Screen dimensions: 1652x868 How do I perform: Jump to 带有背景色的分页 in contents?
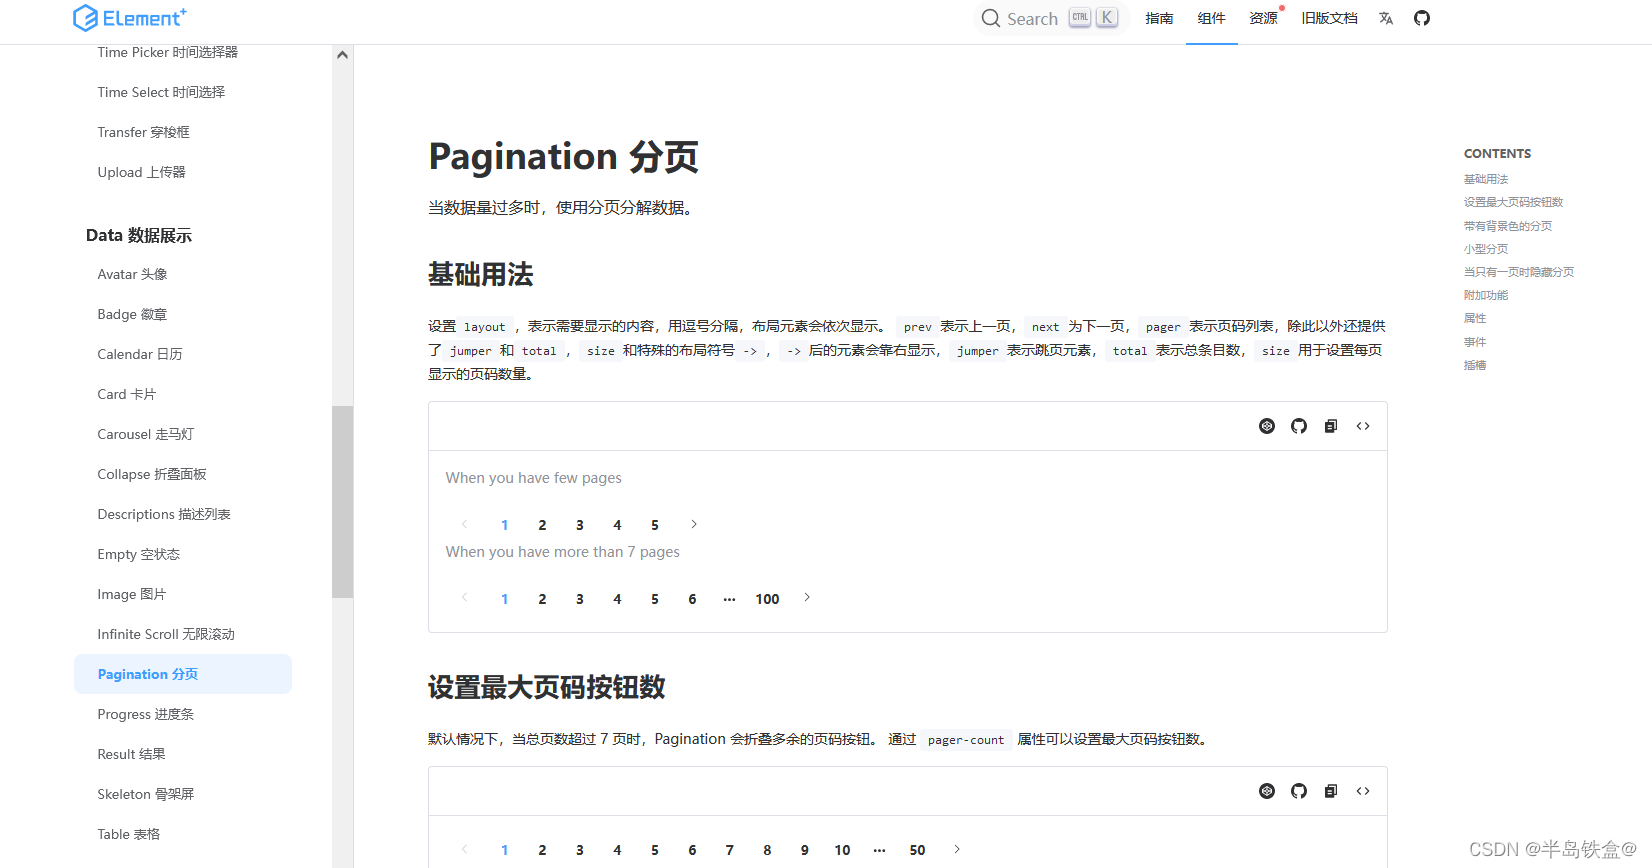tap(1508, 226)
